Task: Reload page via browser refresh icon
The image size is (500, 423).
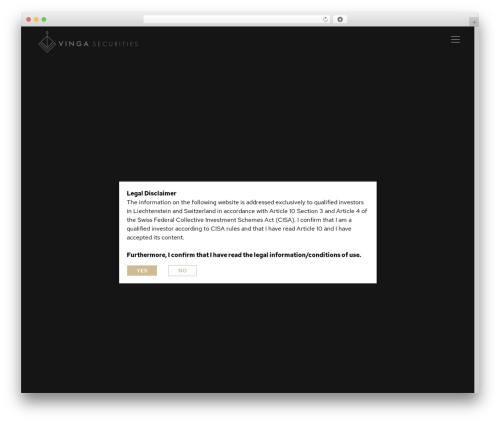Action: [x=325, y=20]
